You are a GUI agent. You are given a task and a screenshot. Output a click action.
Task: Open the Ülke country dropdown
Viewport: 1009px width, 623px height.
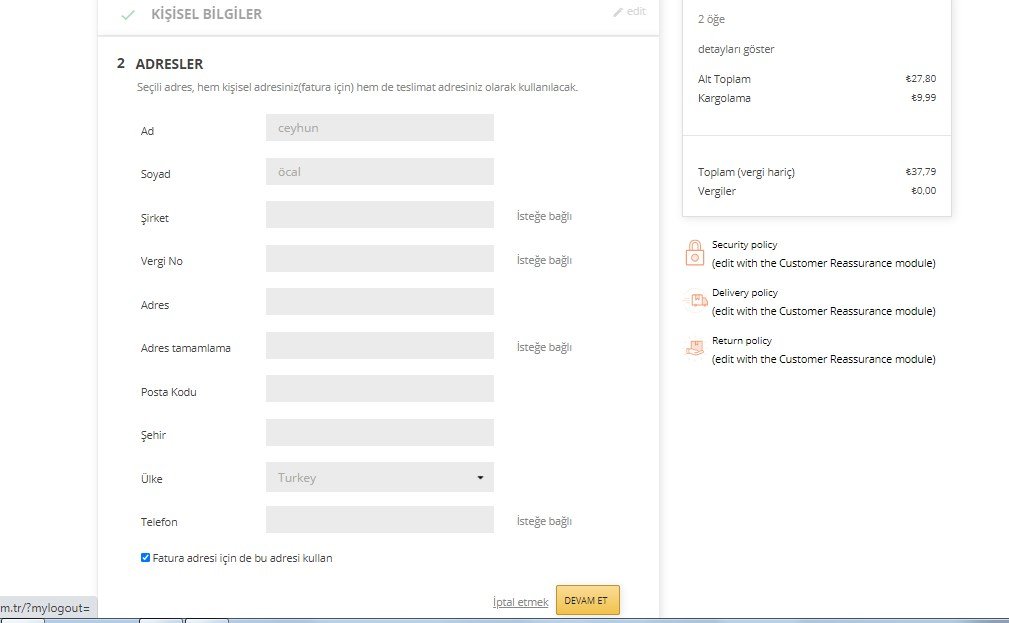click(x=380, y=477)
